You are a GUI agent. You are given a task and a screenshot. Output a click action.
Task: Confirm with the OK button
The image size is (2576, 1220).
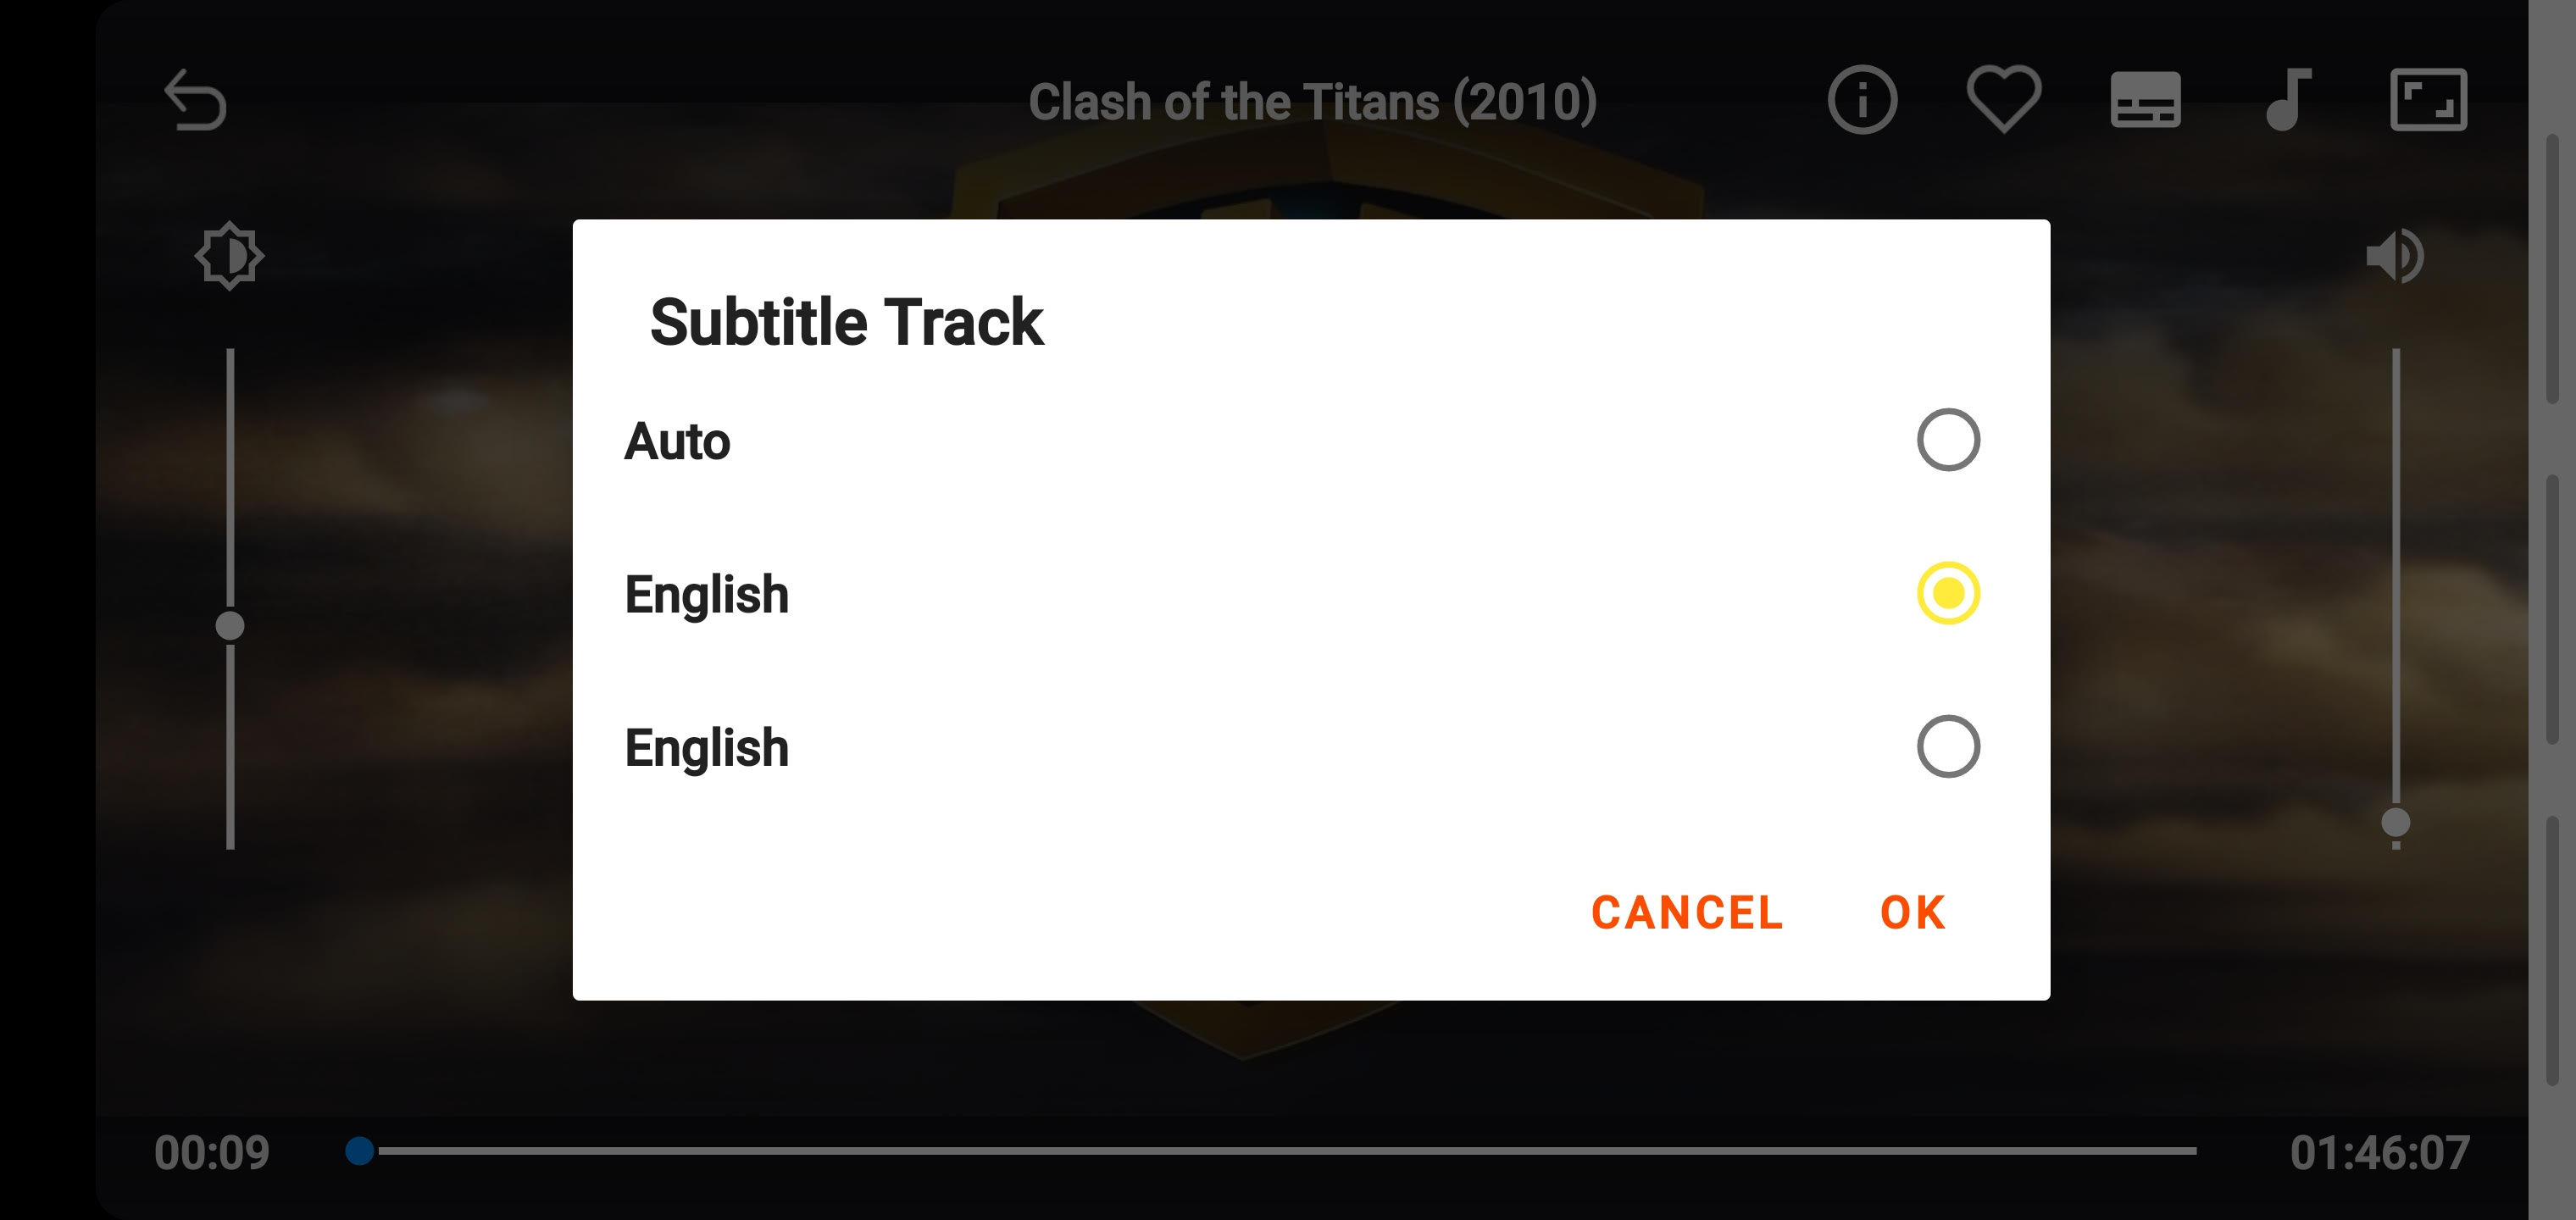point(1912,912)
